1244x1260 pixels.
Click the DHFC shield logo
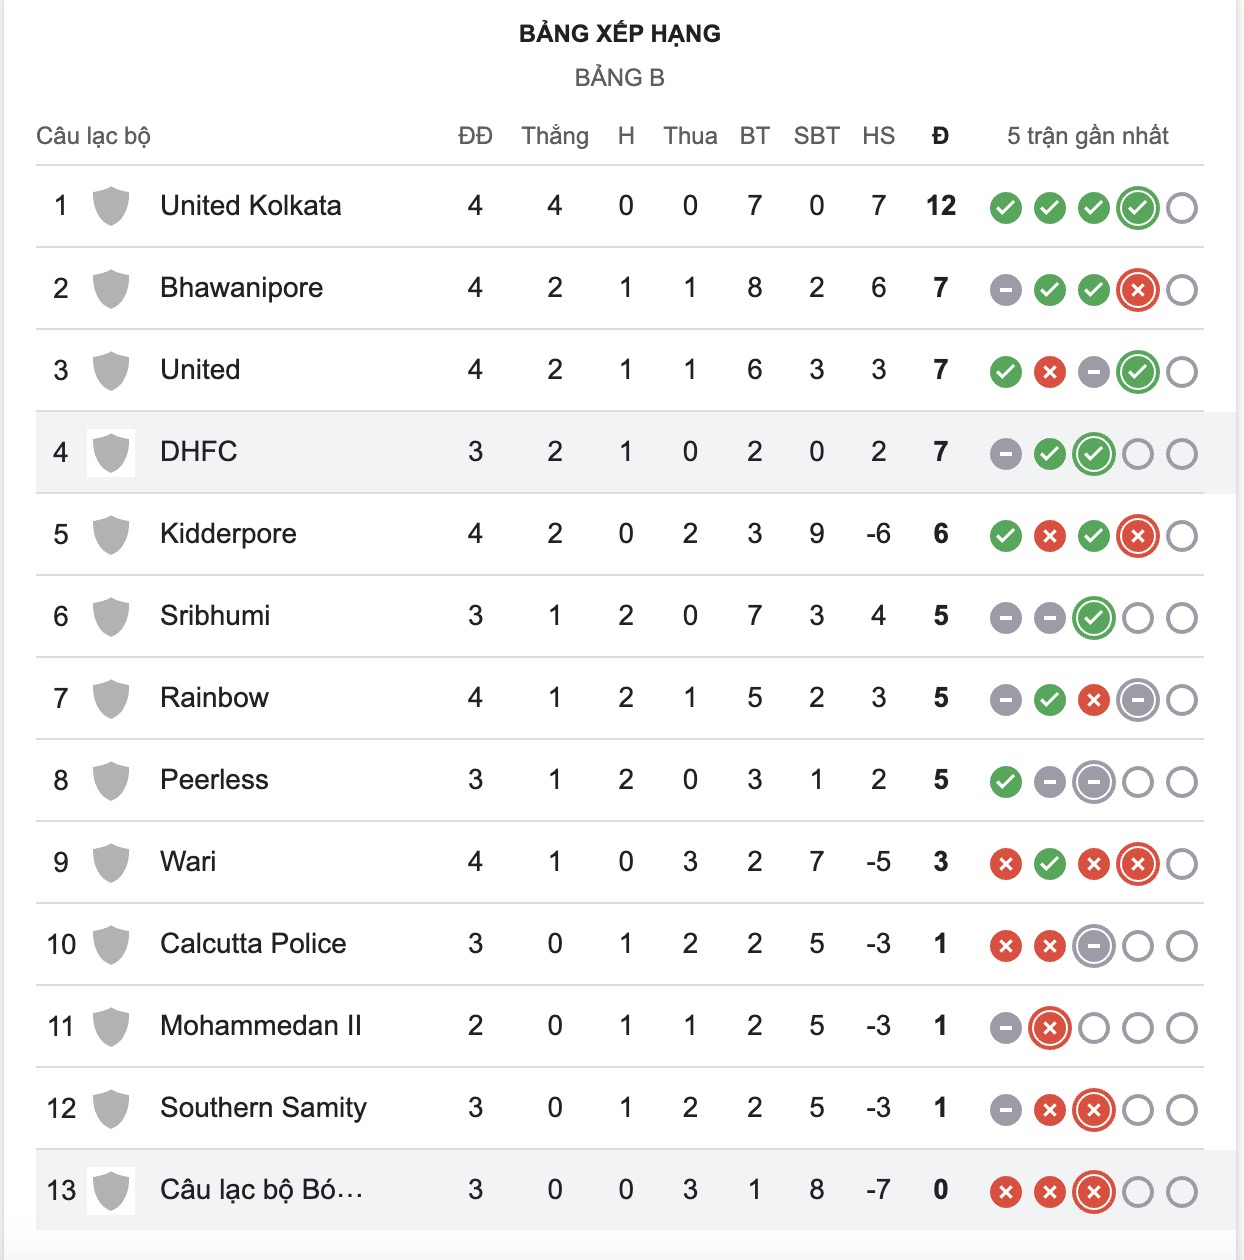(111, 452)
